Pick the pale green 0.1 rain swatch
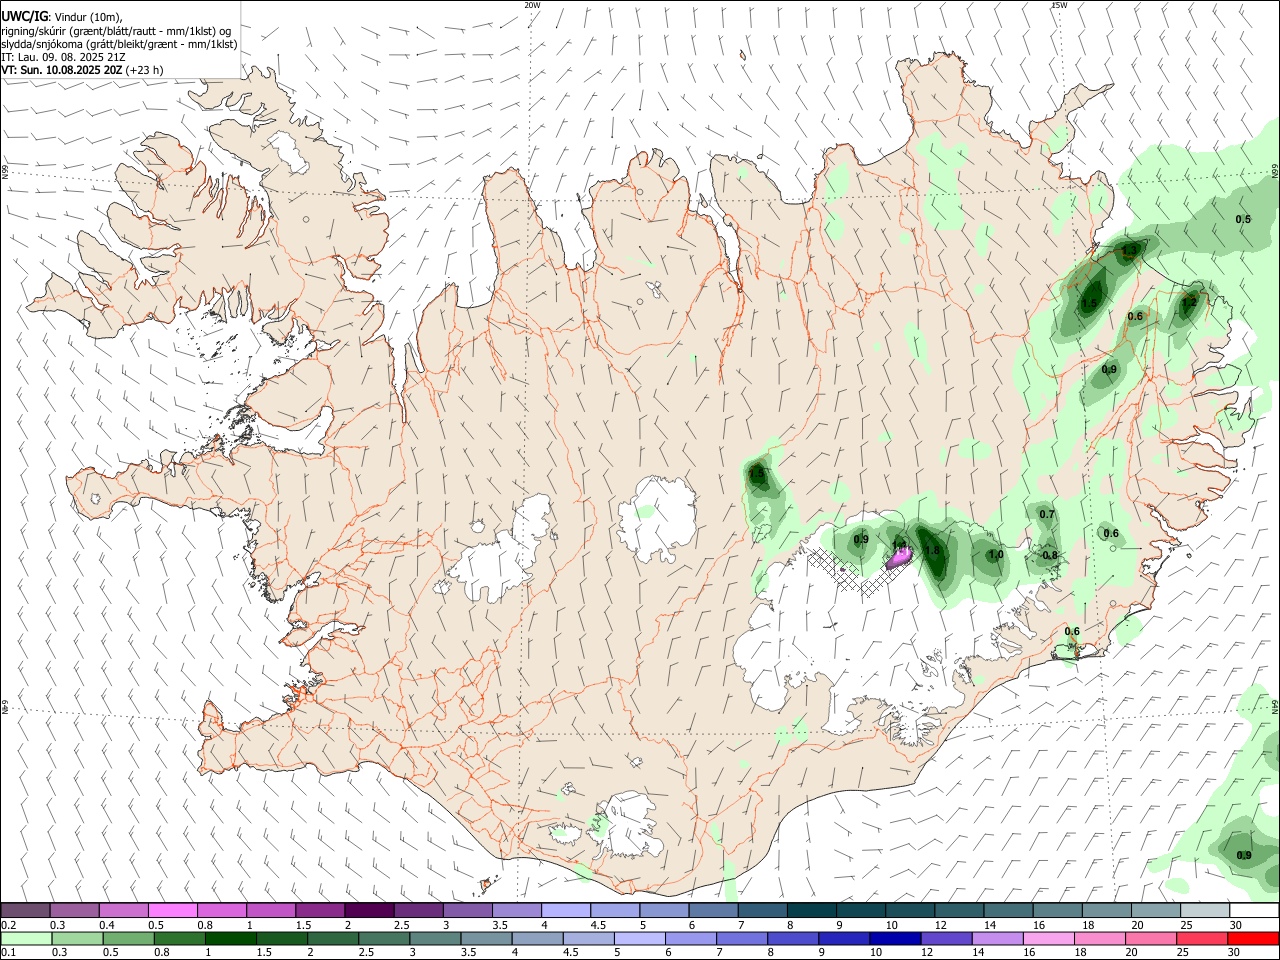The width and height of the screenshot is (1280, 960). point(26,938)
